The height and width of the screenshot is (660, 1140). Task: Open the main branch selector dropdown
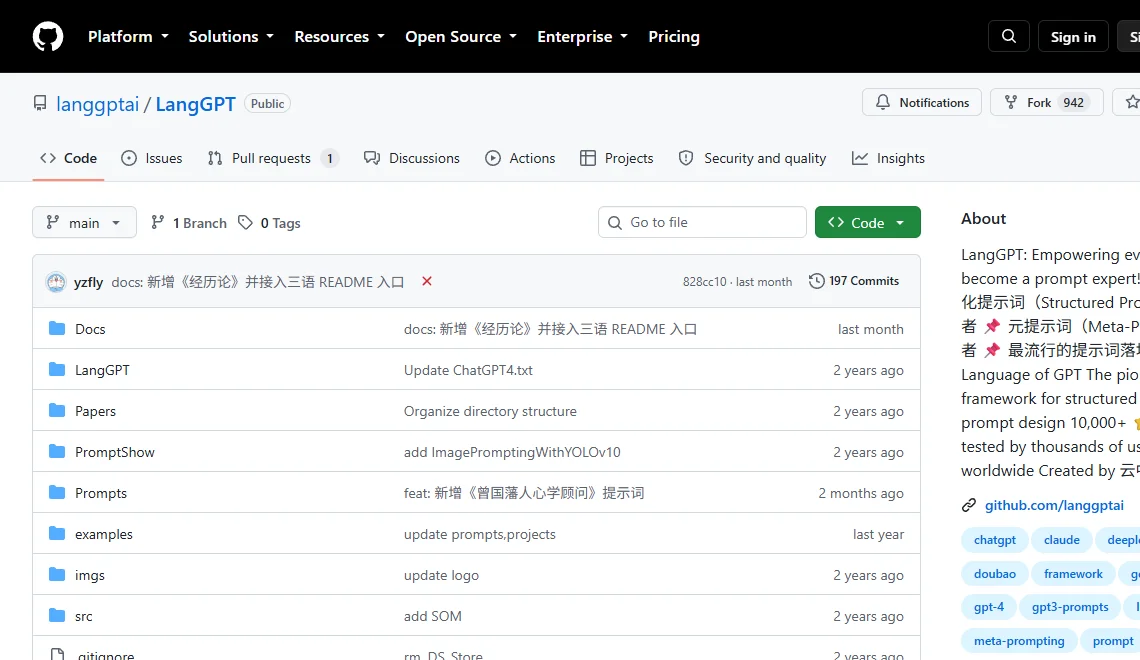click(x=84, y=222)
